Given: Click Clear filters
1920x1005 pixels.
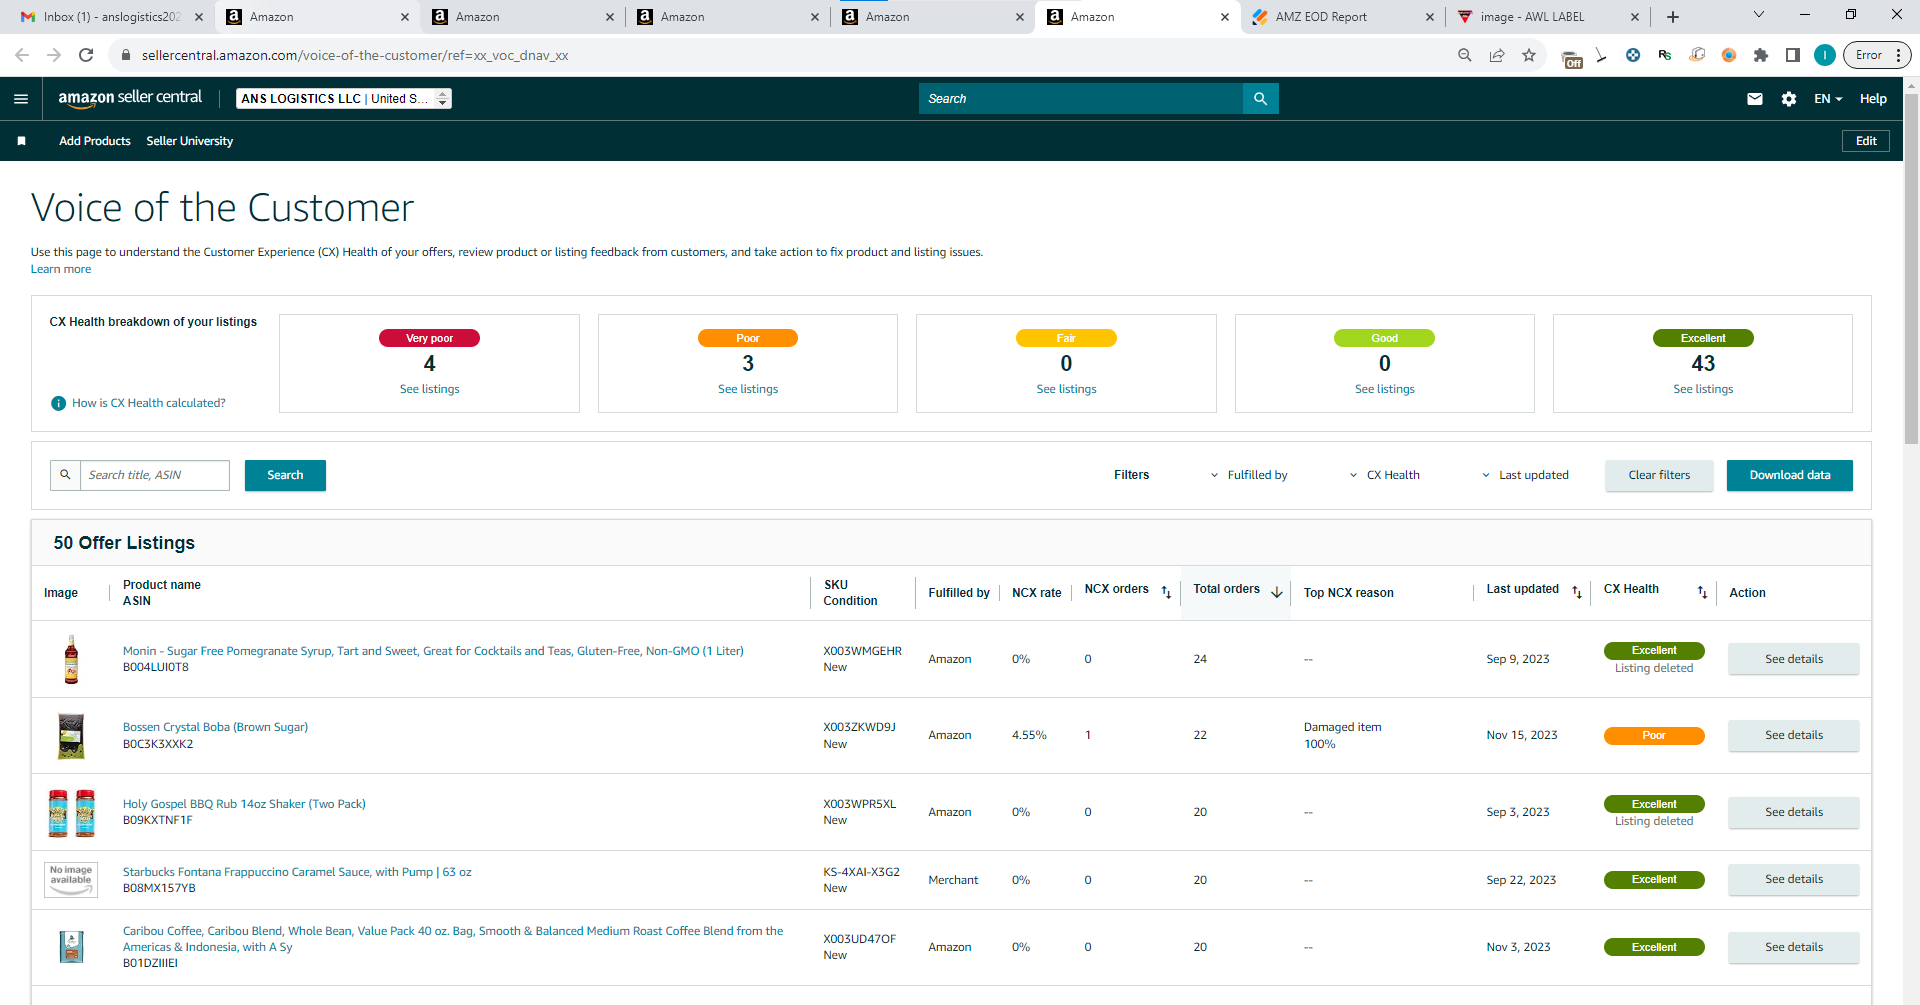Looking at the screenshot, I should [1659, 475].
